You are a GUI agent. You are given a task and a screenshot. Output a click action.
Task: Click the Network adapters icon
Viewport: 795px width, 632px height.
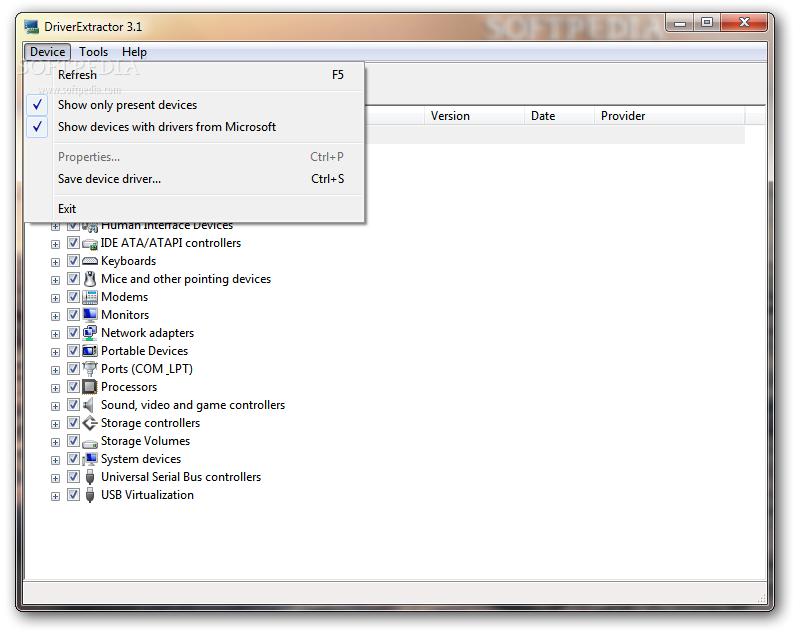[x=90, y=333]
